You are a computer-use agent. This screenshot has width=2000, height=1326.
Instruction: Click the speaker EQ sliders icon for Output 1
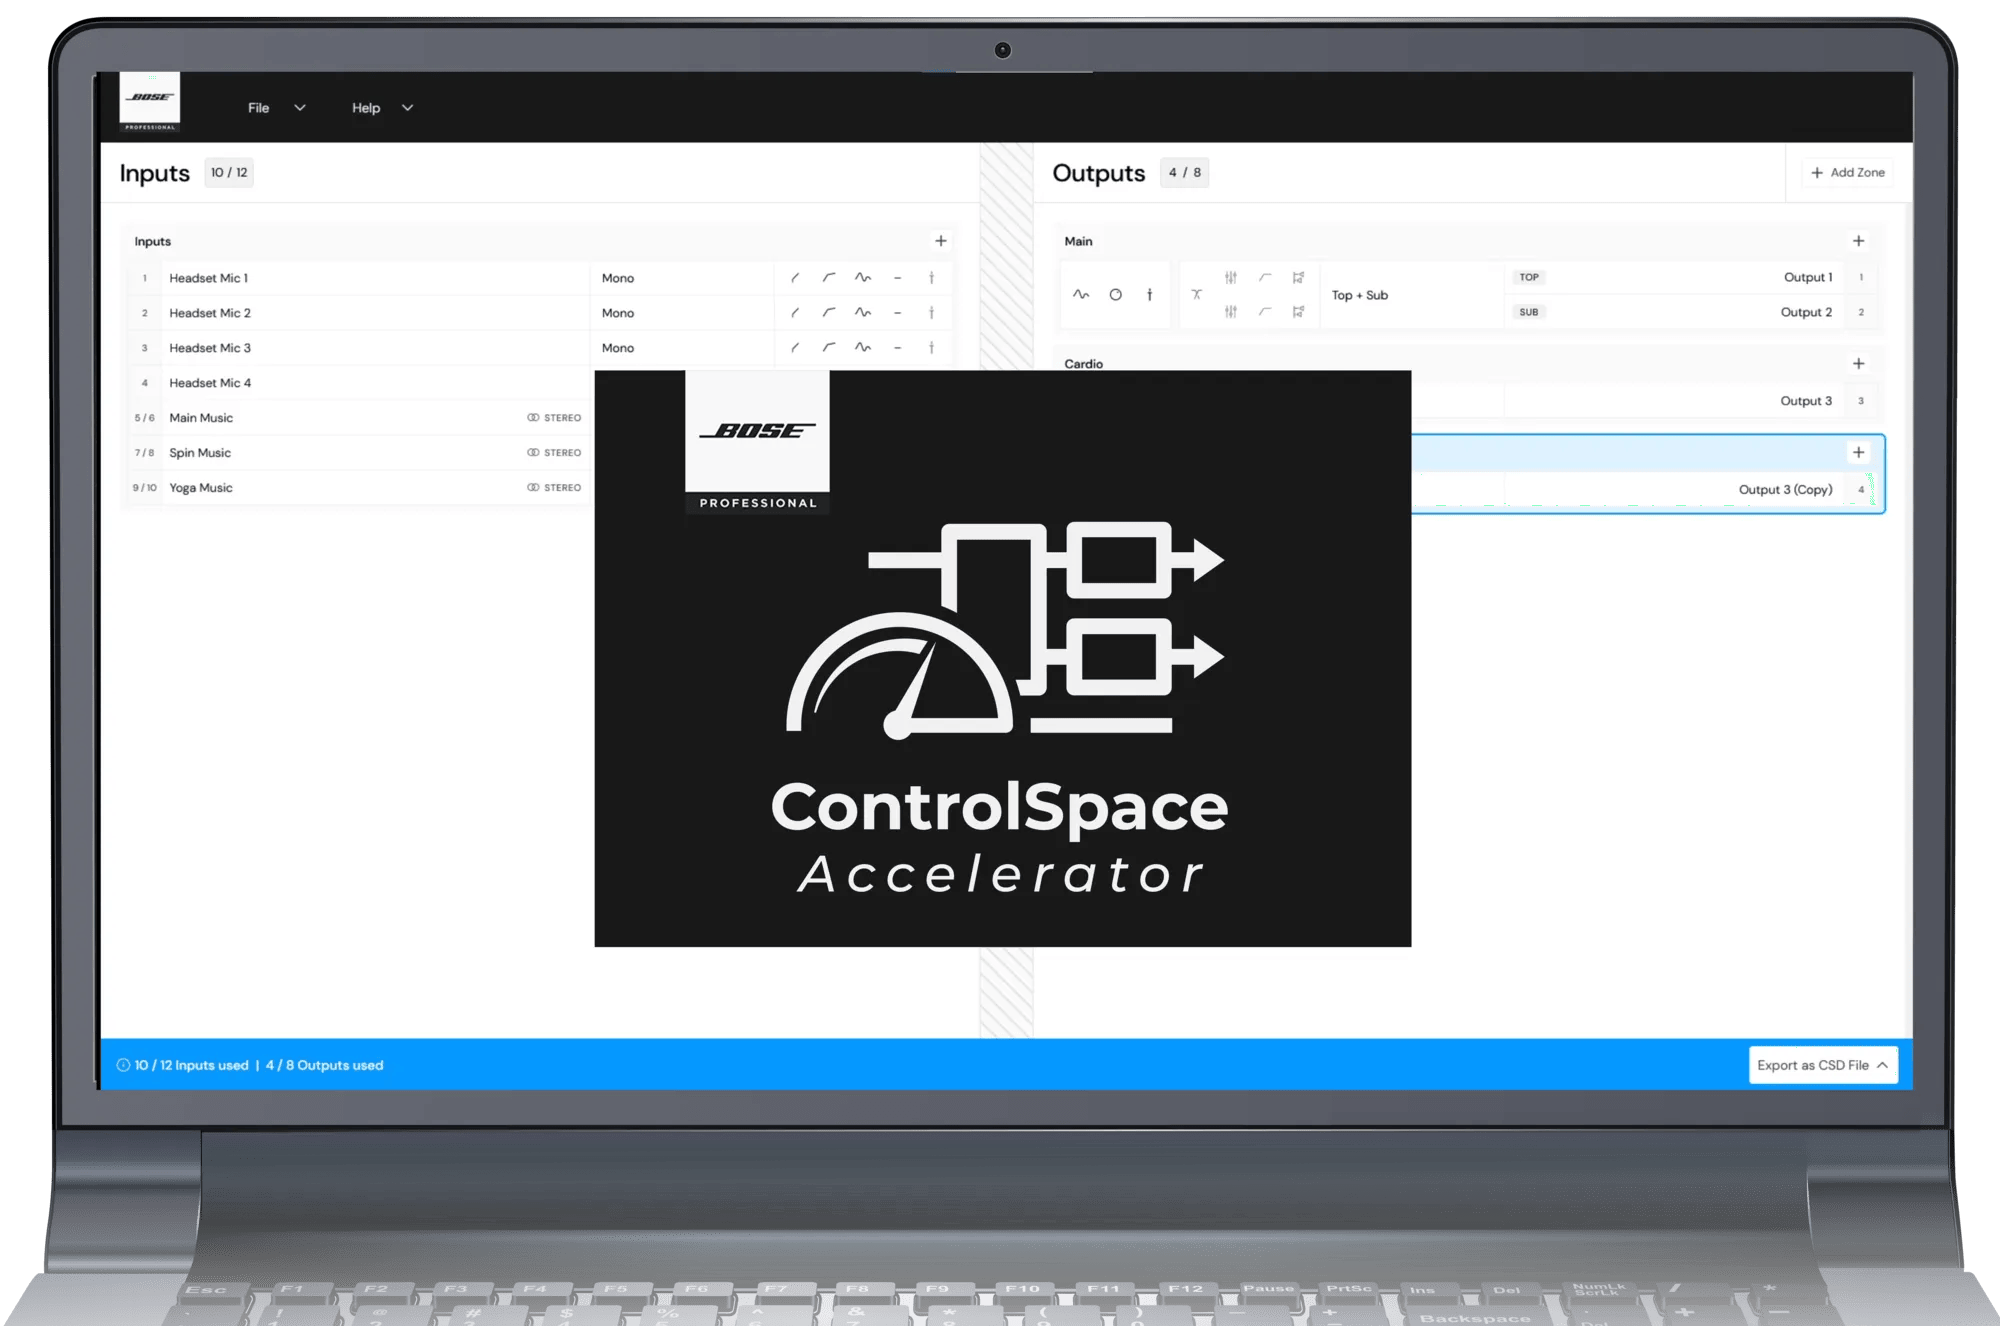pyautogui.click(x=1231, y=278)
